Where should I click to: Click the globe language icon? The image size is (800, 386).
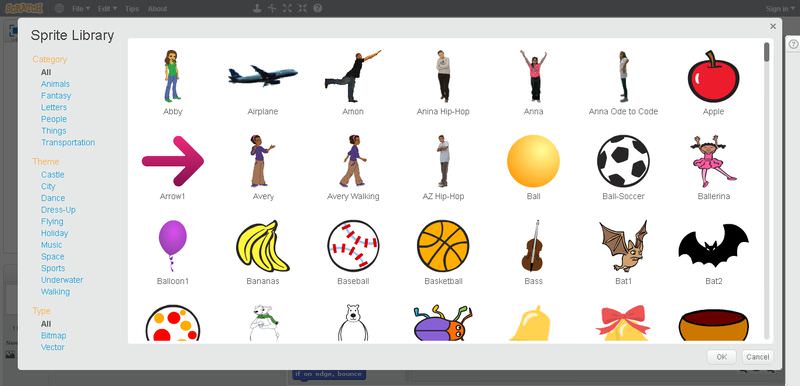pos(59,8)
